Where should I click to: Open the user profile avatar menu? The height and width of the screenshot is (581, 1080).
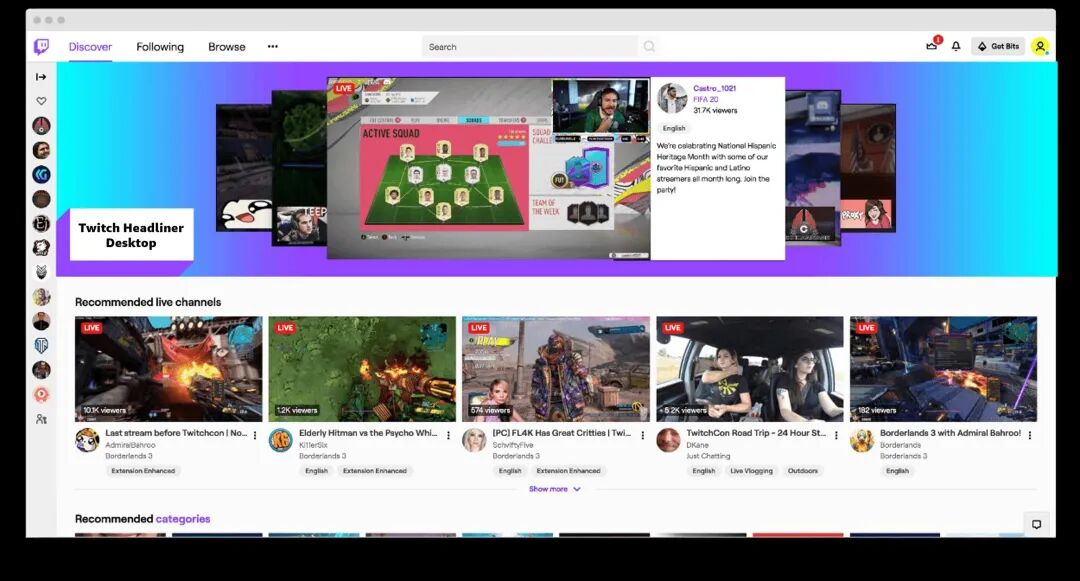[x=1040, y=46]
